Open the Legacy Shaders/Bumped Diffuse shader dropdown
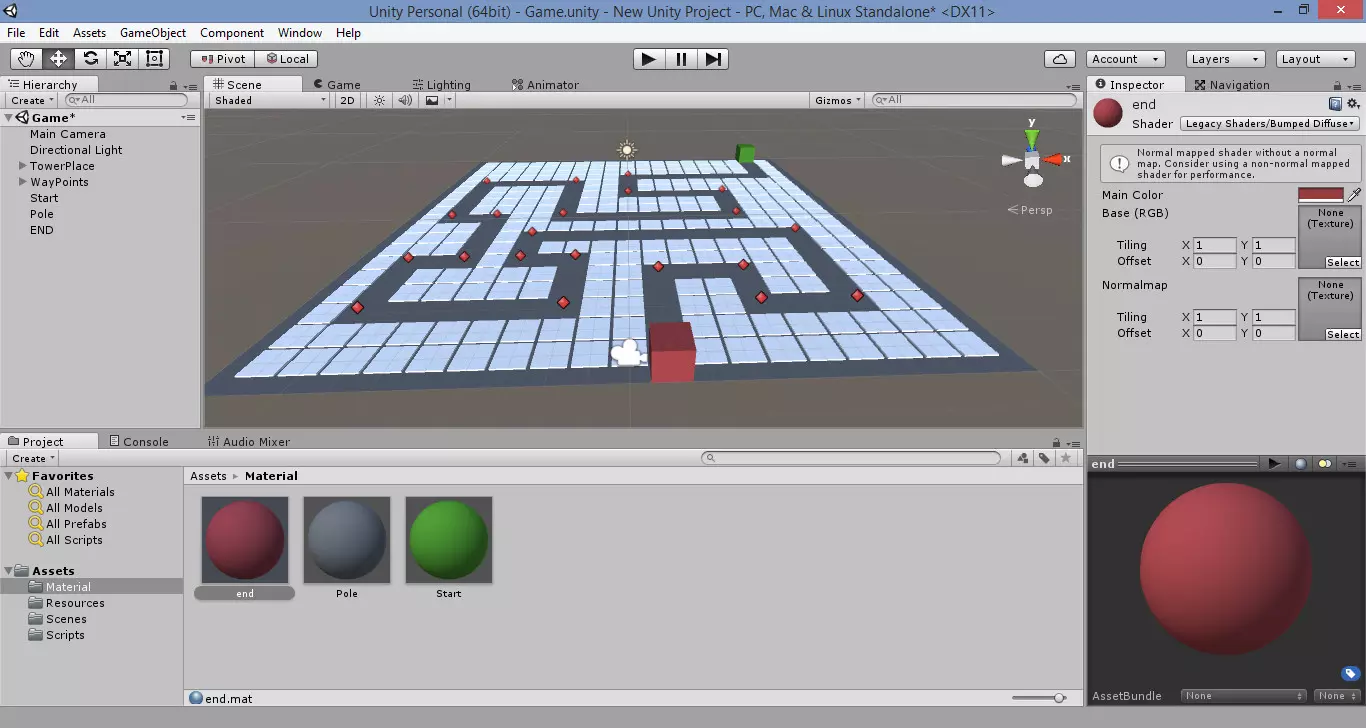1366x728 pixels. tap(1269, 124)
